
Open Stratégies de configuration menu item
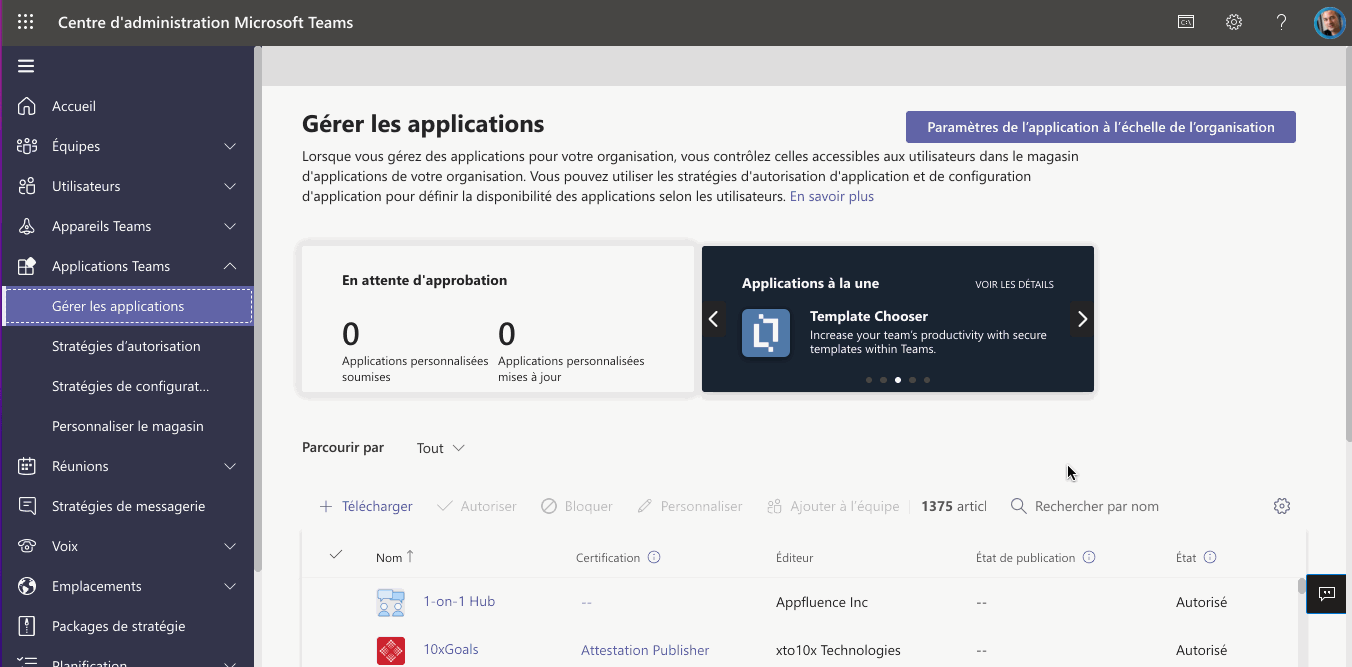(x=130, y=386)
